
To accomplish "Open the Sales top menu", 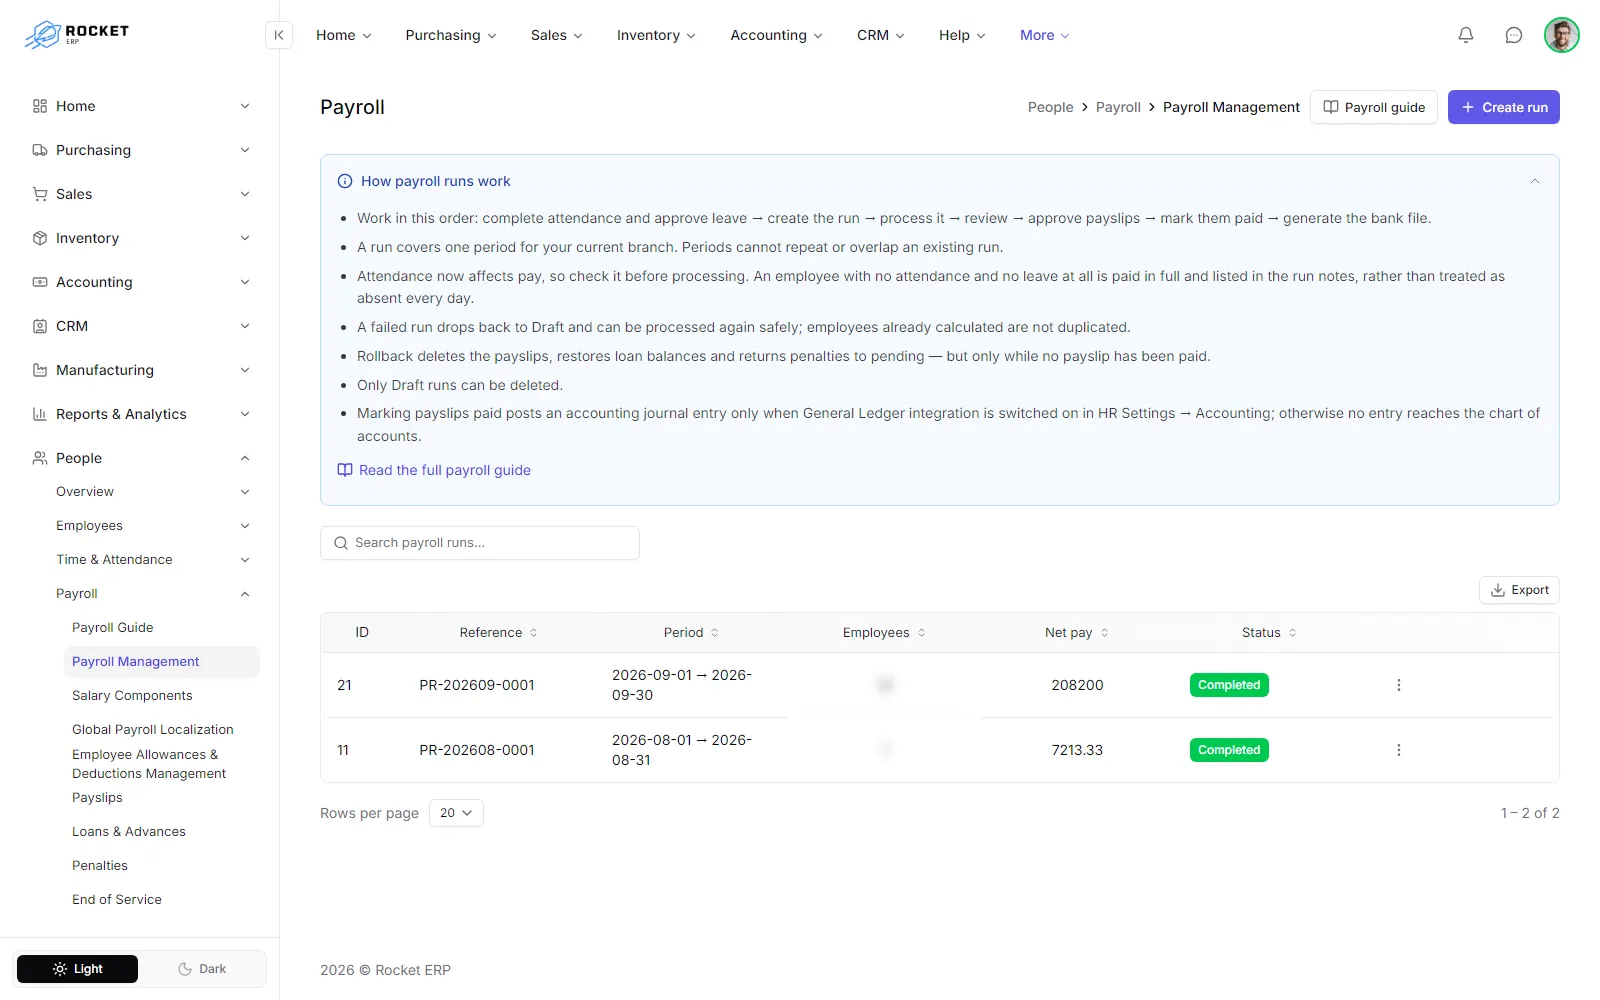I will (556, 35).
